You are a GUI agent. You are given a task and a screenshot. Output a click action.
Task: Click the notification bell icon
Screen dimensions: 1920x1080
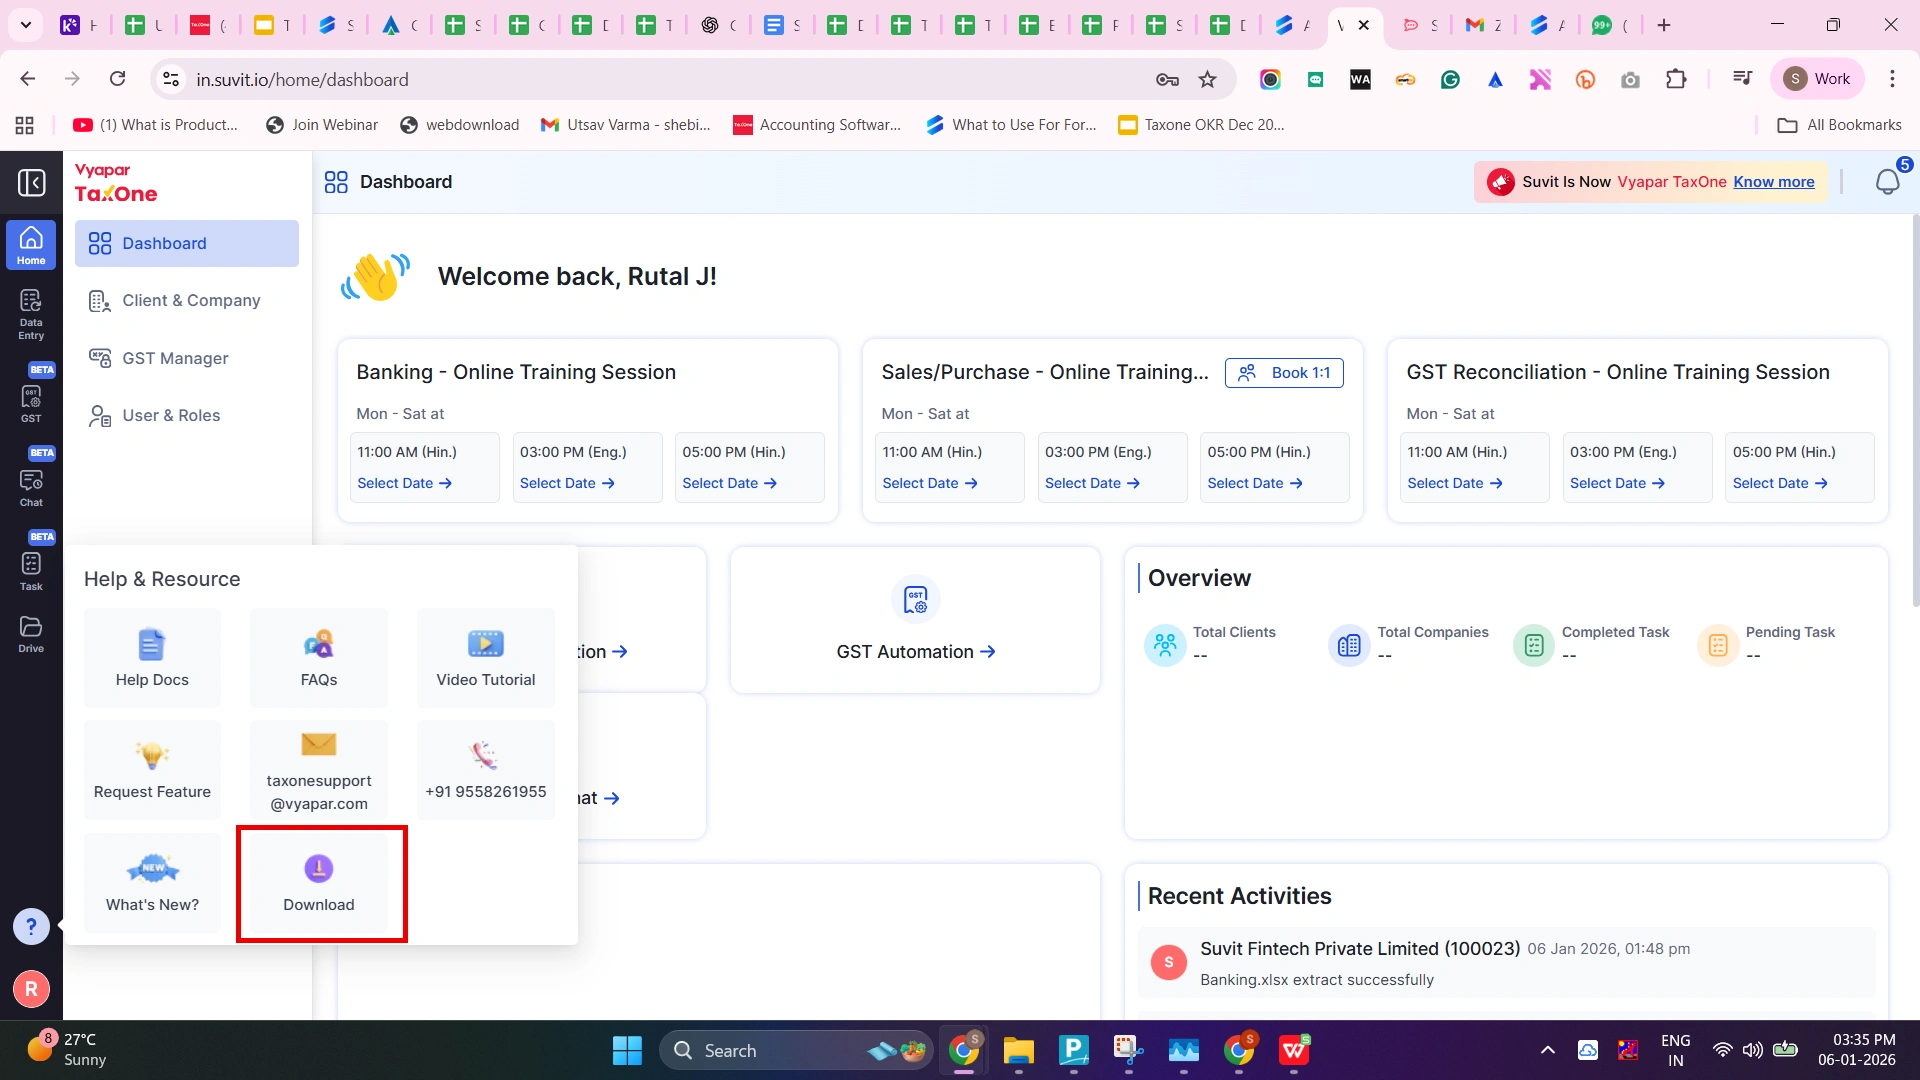pos(1887,182)
